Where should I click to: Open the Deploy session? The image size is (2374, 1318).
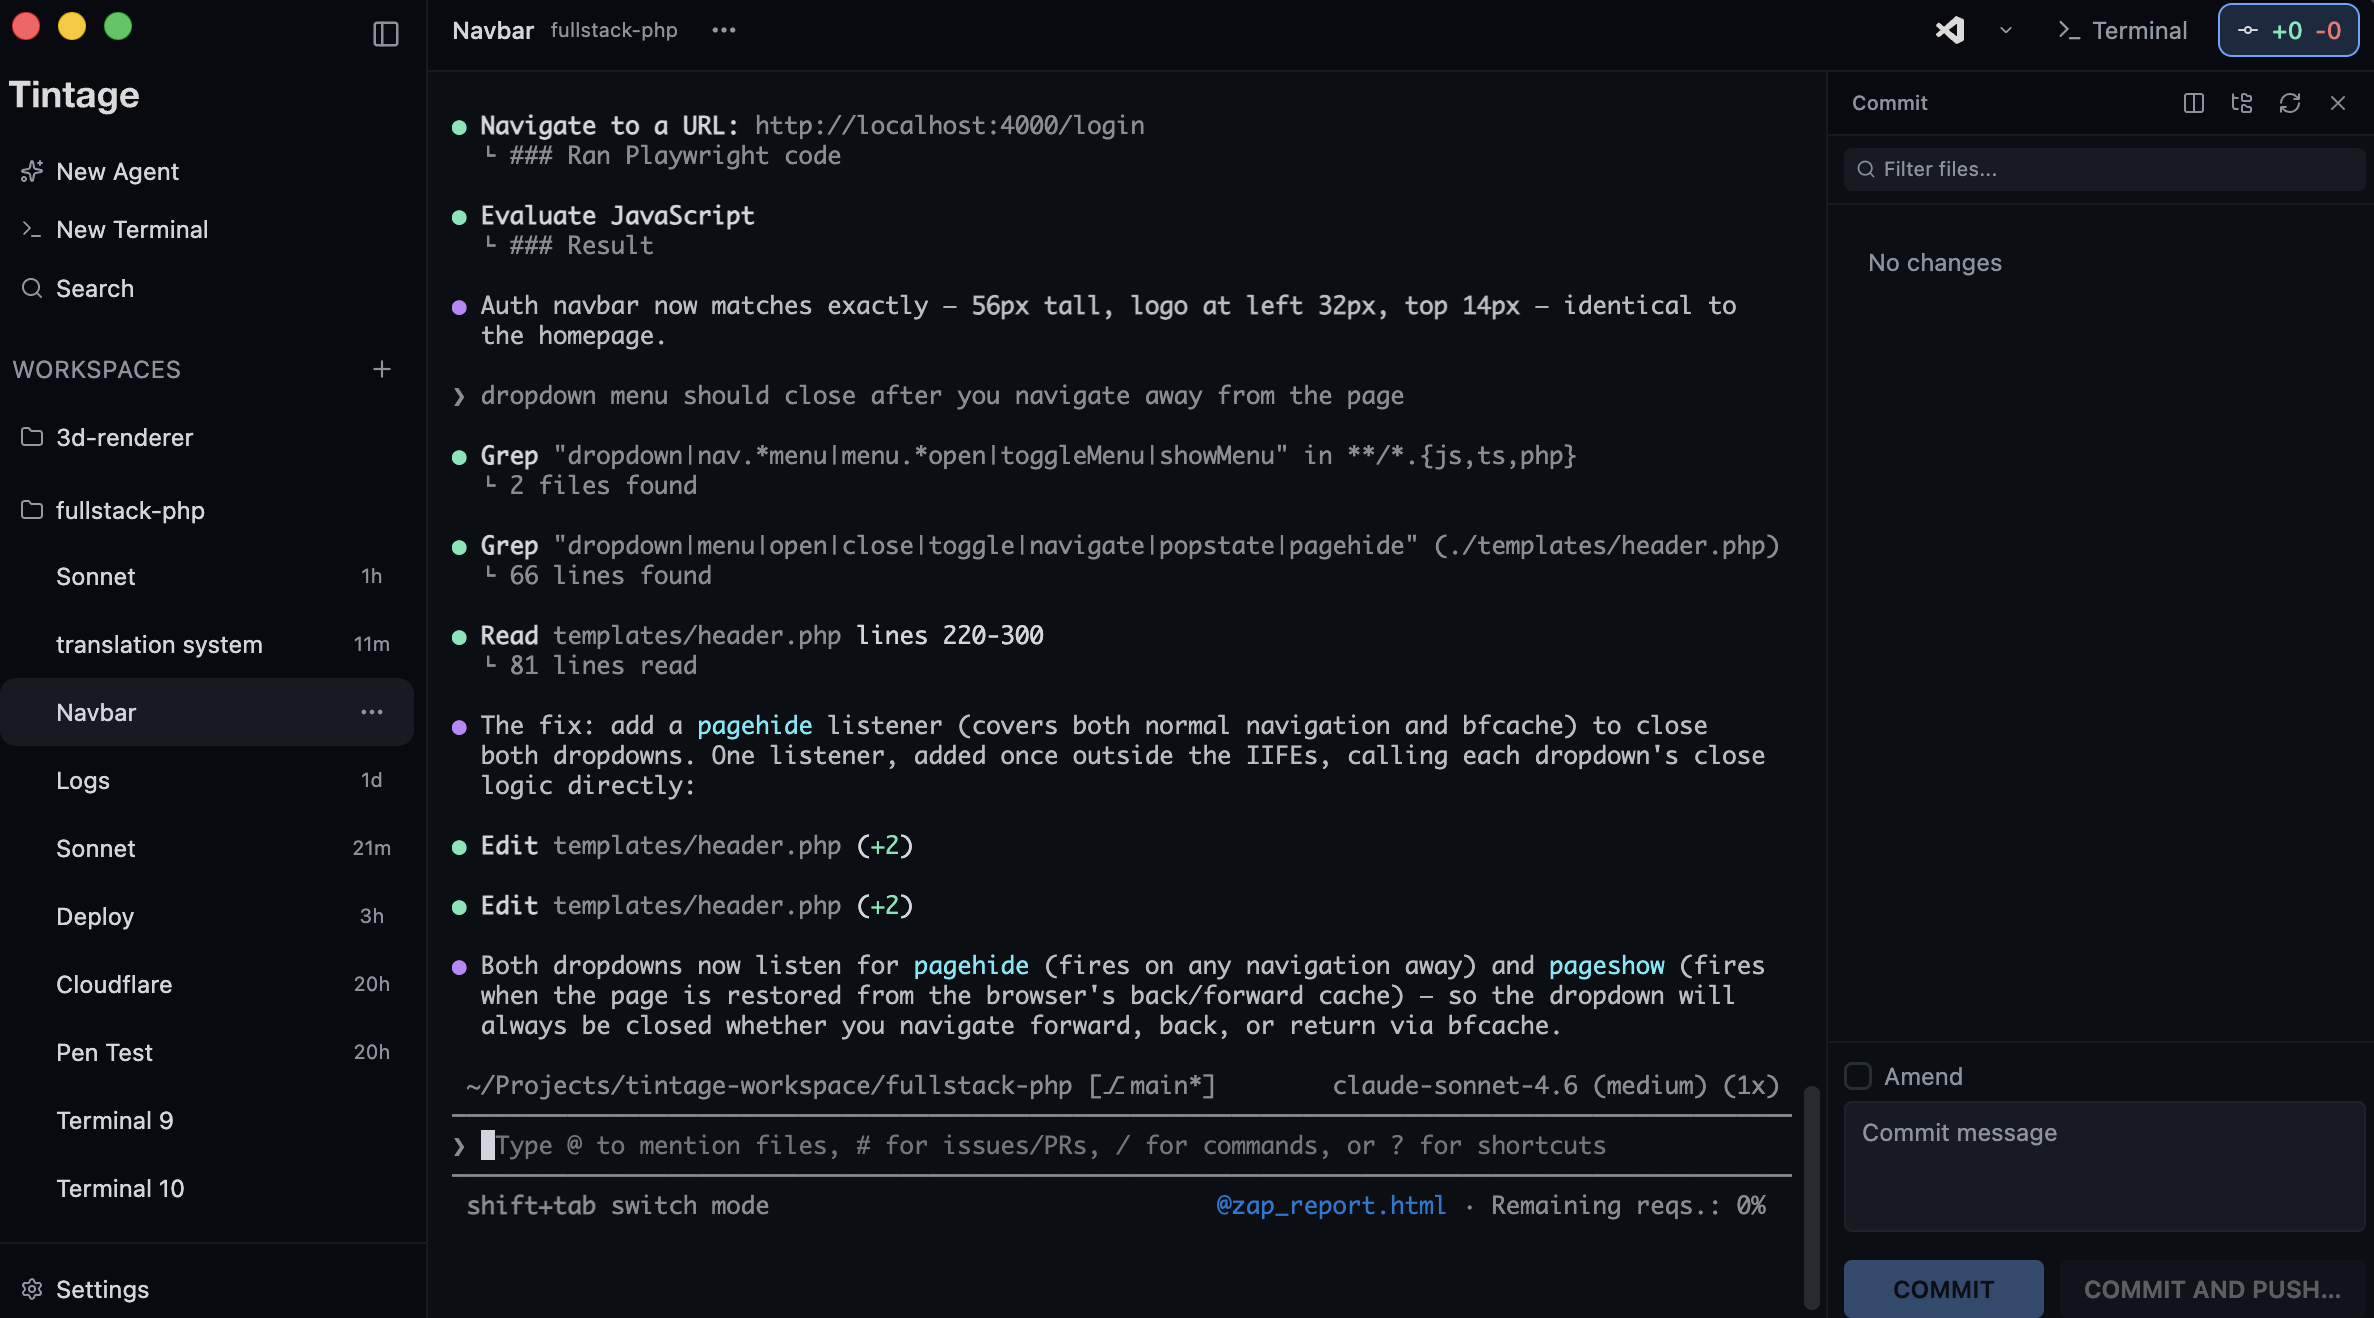[207, 916]
